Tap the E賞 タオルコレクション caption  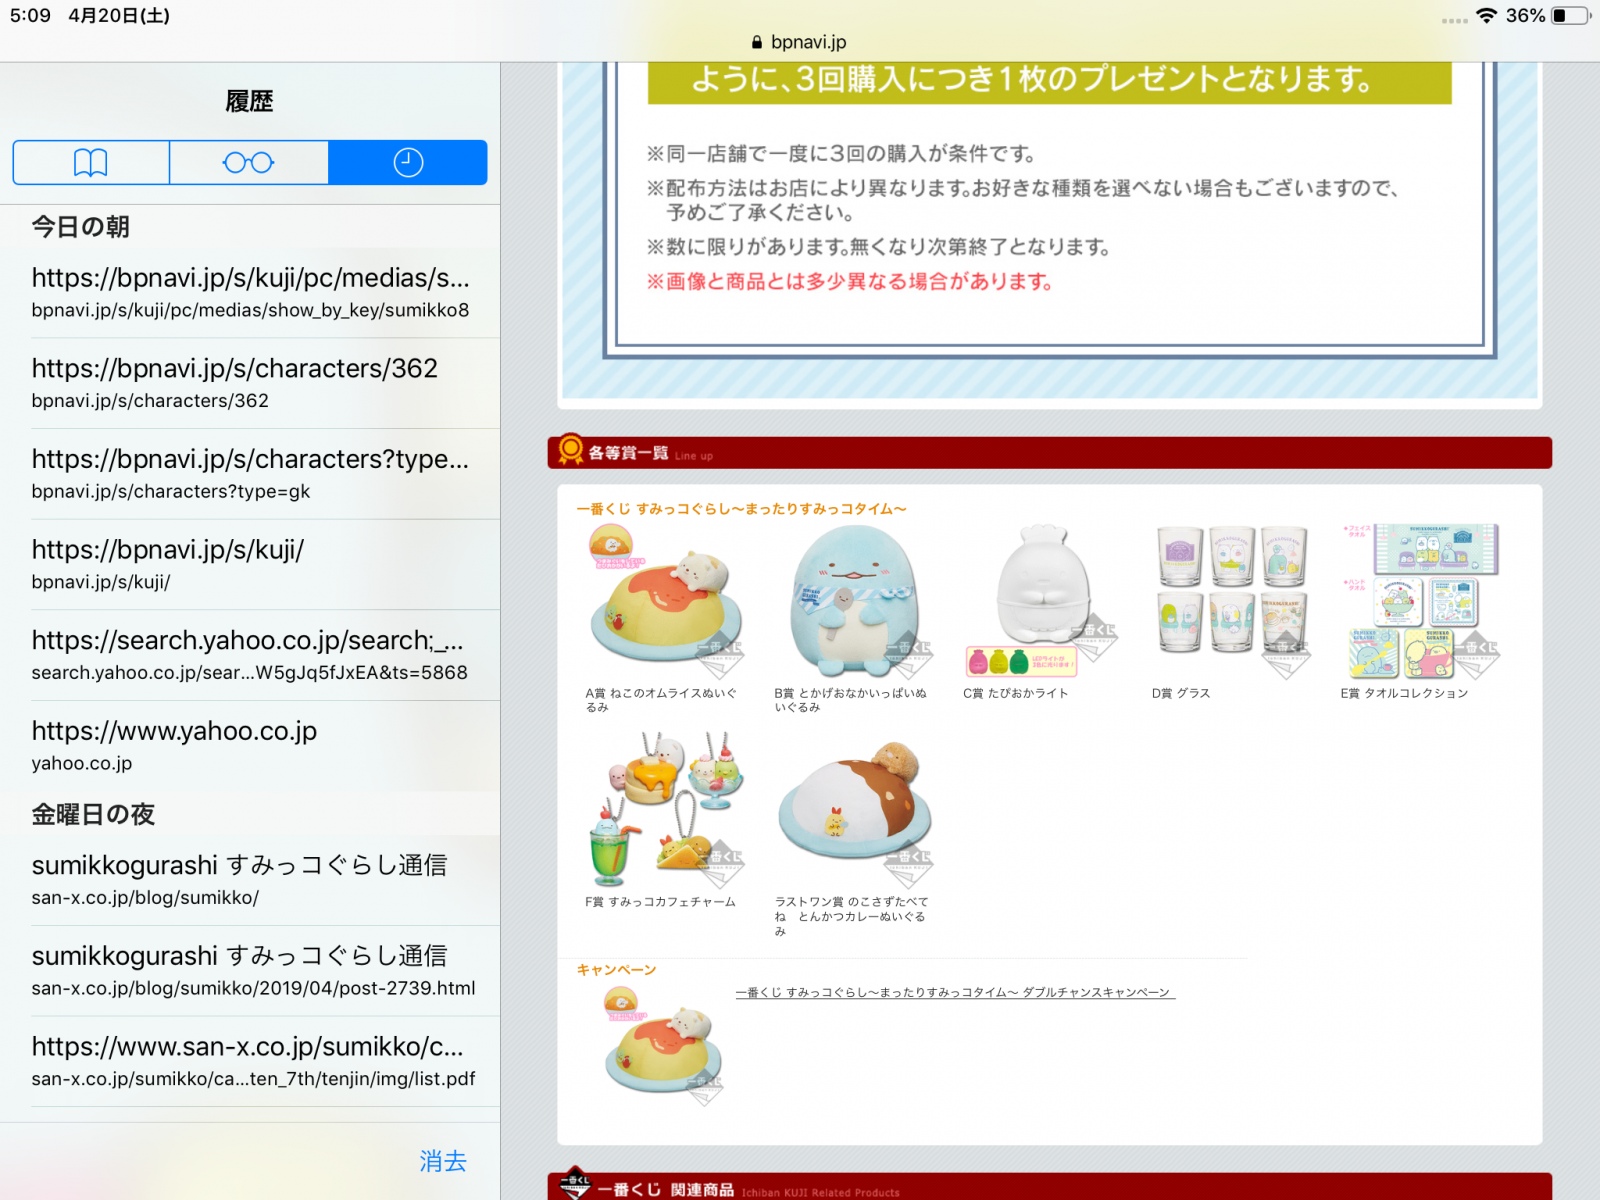[1404, 693]
